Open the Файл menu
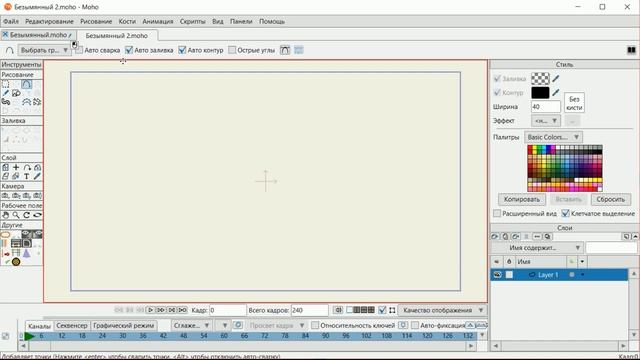Image resolution: width=640 pixels, height=360 pixels. click(x=11, y=21)
